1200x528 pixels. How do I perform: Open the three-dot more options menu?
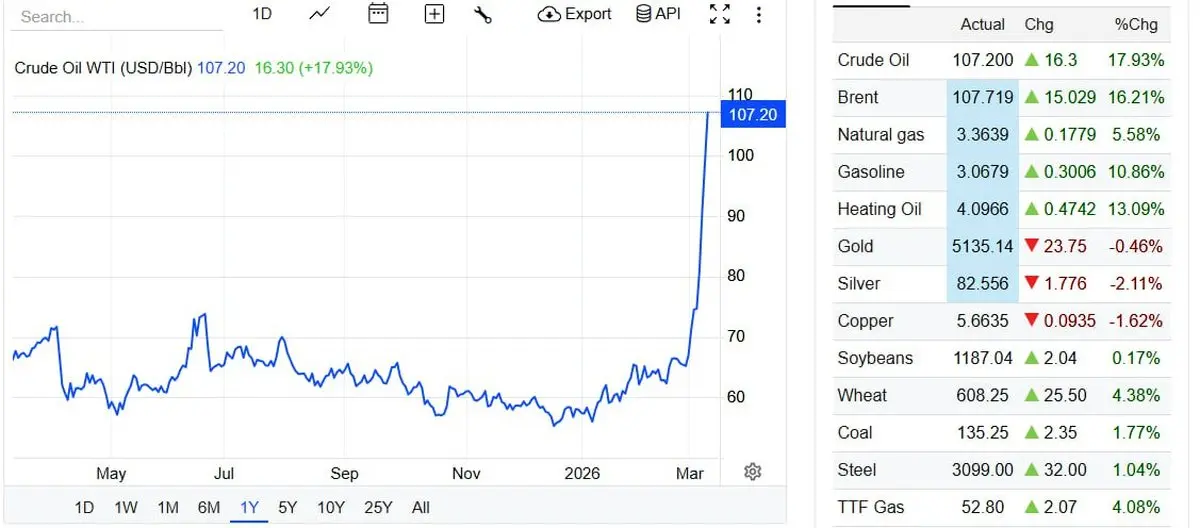tap(759, 14)
